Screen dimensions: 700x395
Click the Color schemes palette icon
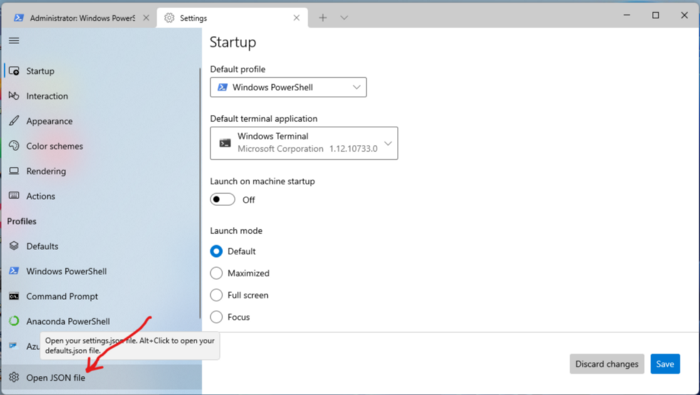pyautogui.click(x=14, y=146)
